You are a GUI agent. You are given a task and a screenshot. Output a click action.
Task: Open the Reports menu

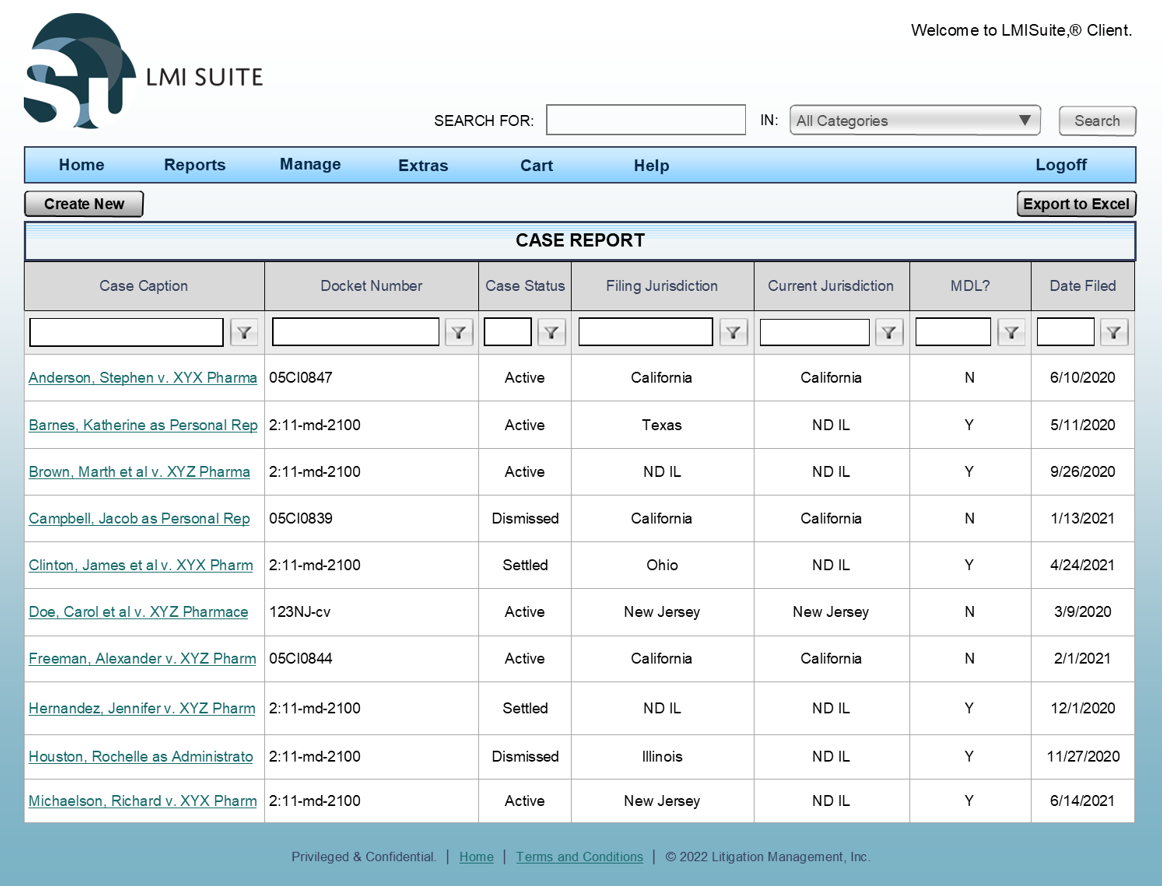click(195, 165)
